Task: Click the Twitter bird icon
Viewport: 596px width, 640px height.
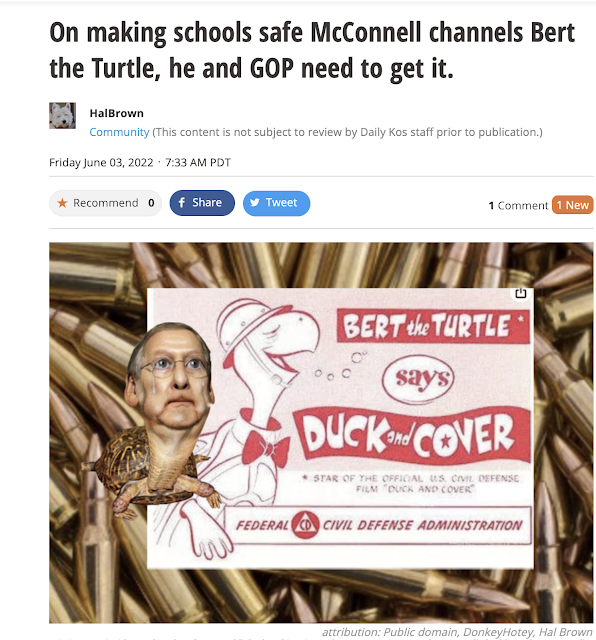Action: (x=255, y=202)
